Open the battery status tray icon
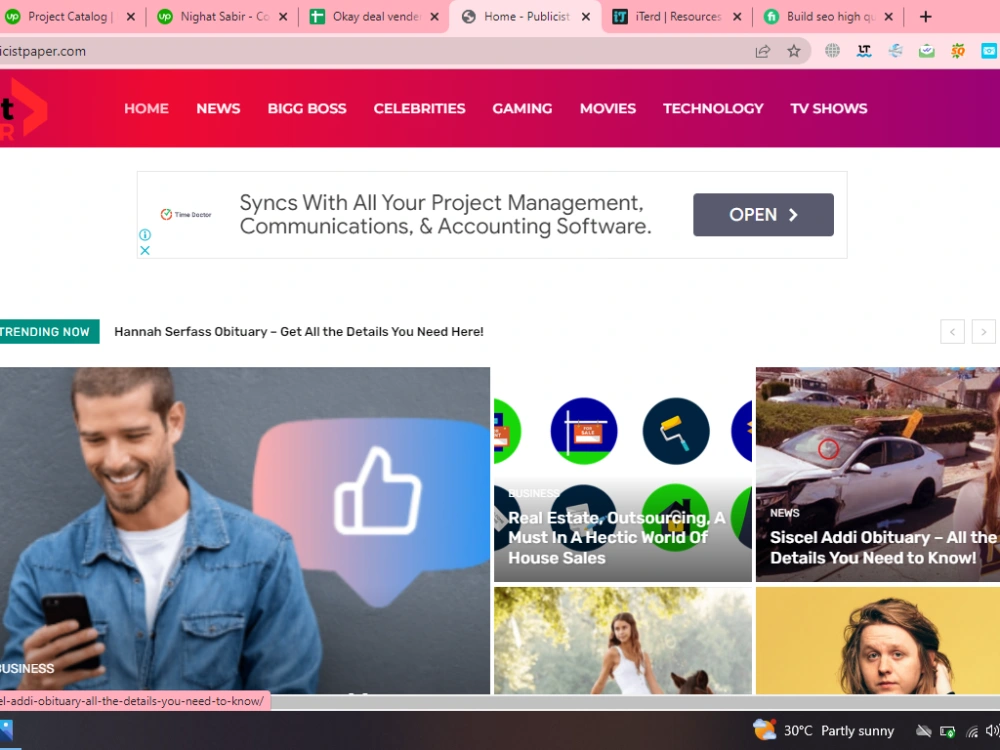The height and width of the screenshot is (750, 1000). [947, 731]
